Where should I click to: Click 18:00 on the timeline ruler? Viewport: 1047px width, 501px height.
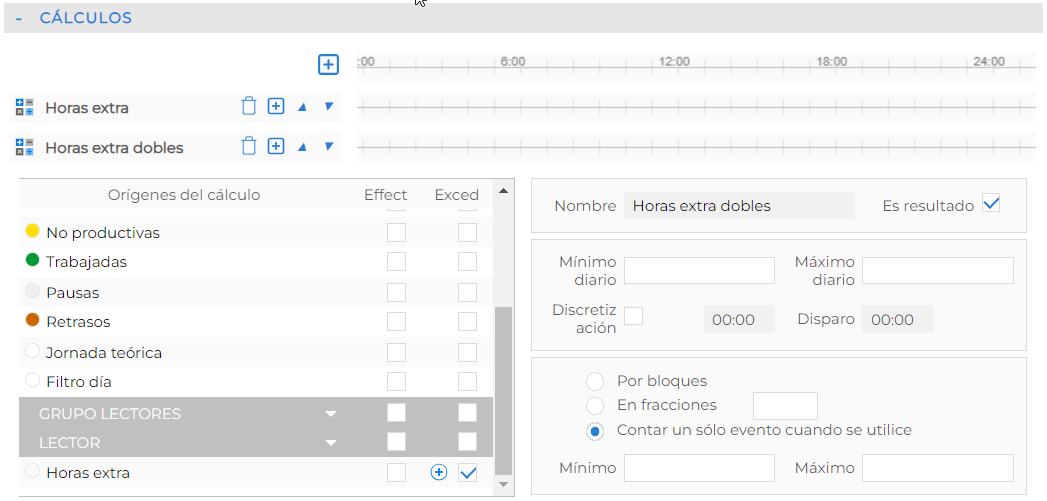pyautogui.click(x=831, y=61)
